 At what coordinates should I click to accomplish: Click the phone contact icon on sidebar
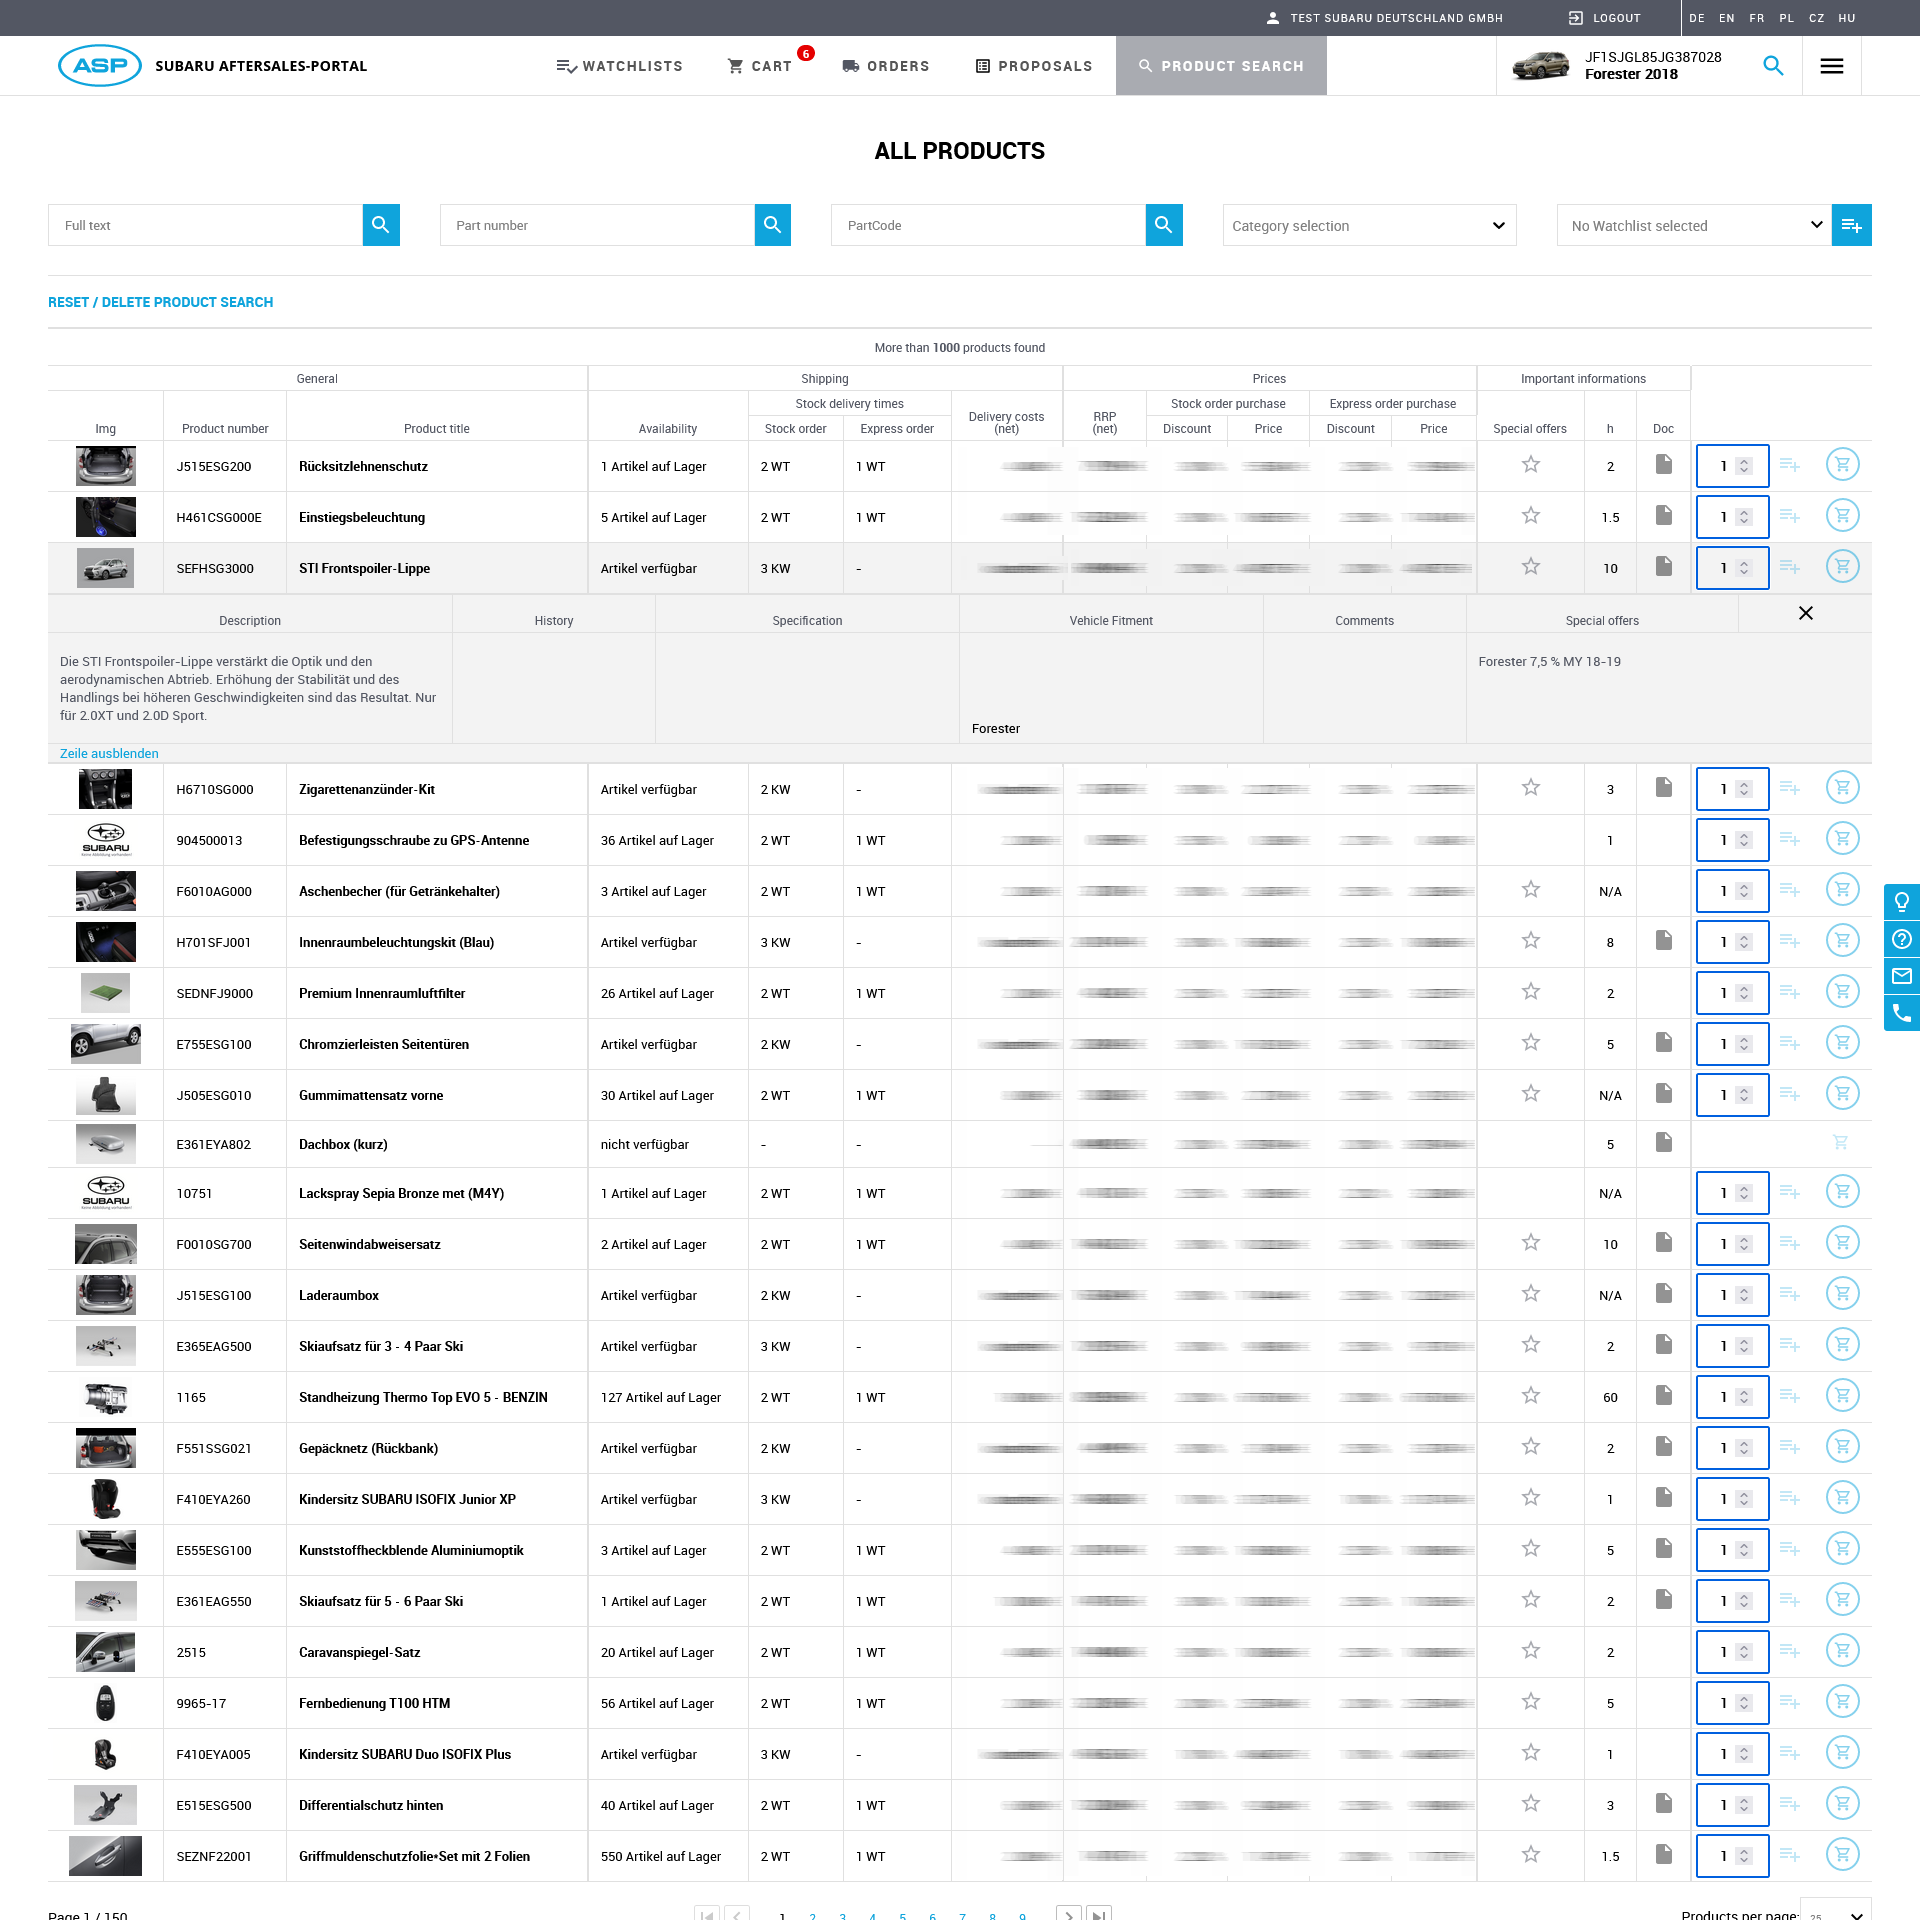tap(1901, 1013)
